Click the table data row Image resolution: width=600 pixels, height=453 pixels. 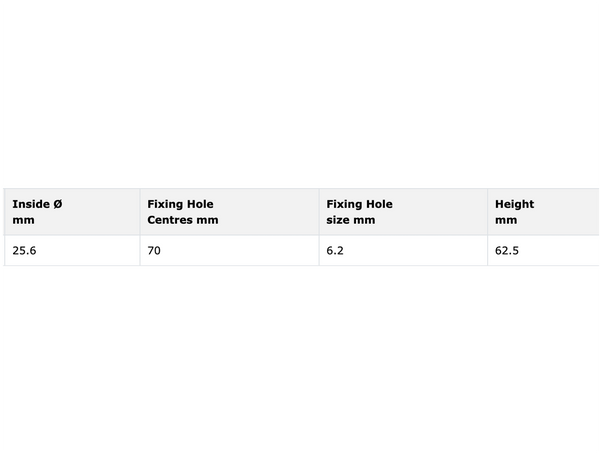tap(302, 250)
